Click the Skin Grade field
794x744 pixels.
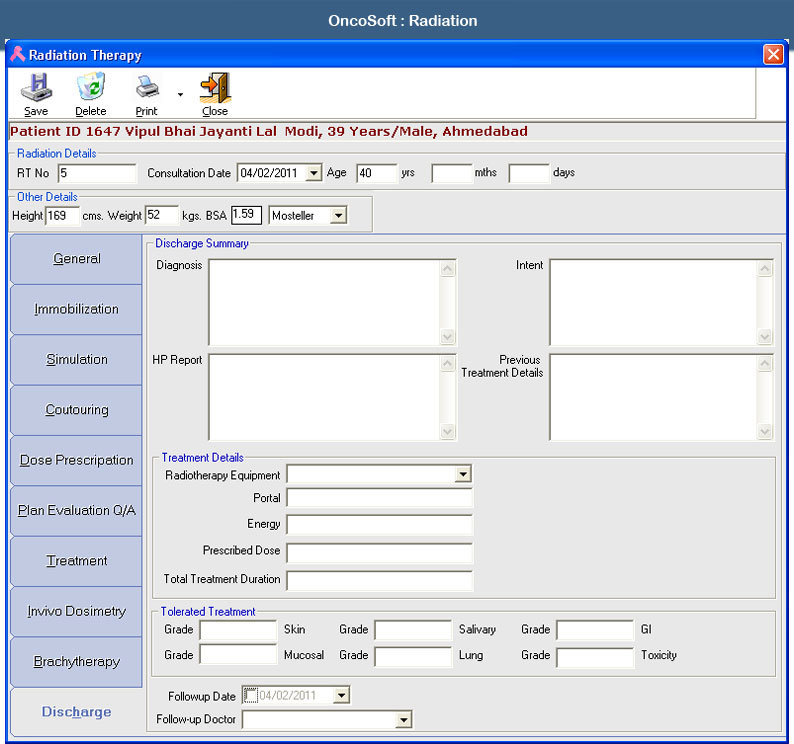click(x=238, y=630)
